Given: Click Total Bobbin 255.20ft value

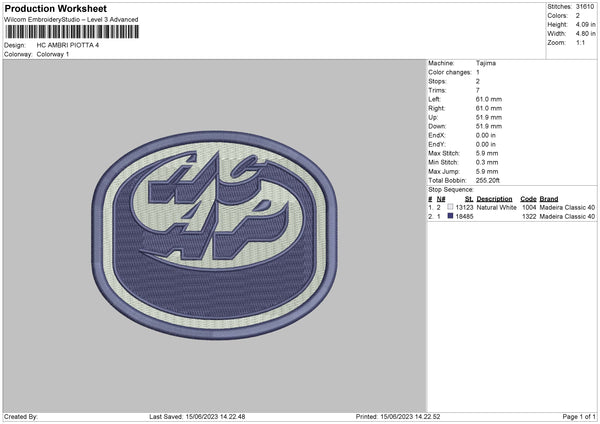Looking at the screenshot, I should pyautogui.click(x=488, y=181).
